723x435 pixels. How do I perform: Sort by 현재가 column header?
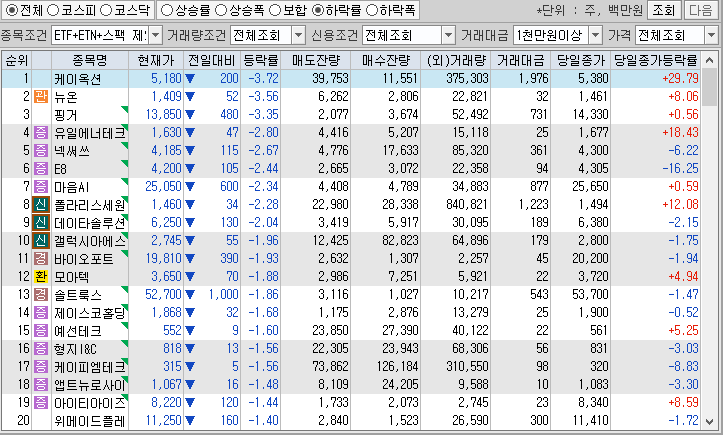(156, 60)
